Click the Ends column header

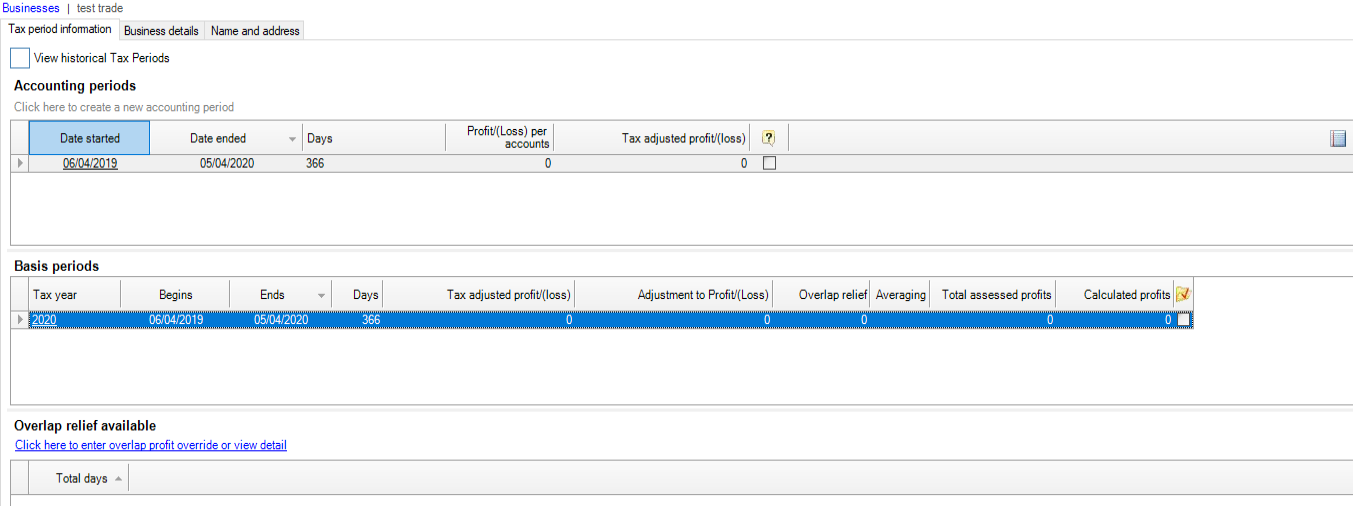pos(280,294)
